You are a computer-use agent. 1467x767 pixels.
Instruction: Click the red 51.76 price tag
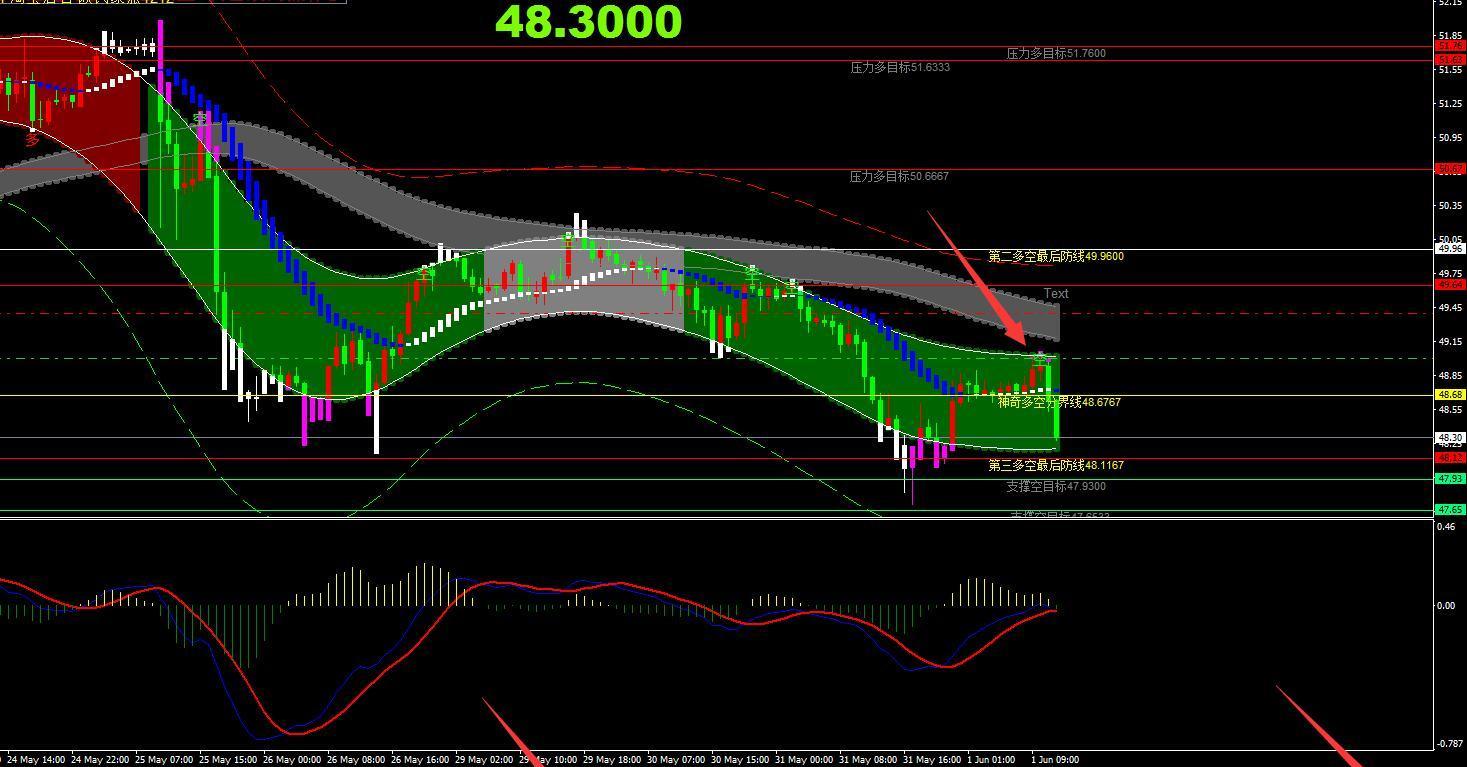pos(1450,46)
